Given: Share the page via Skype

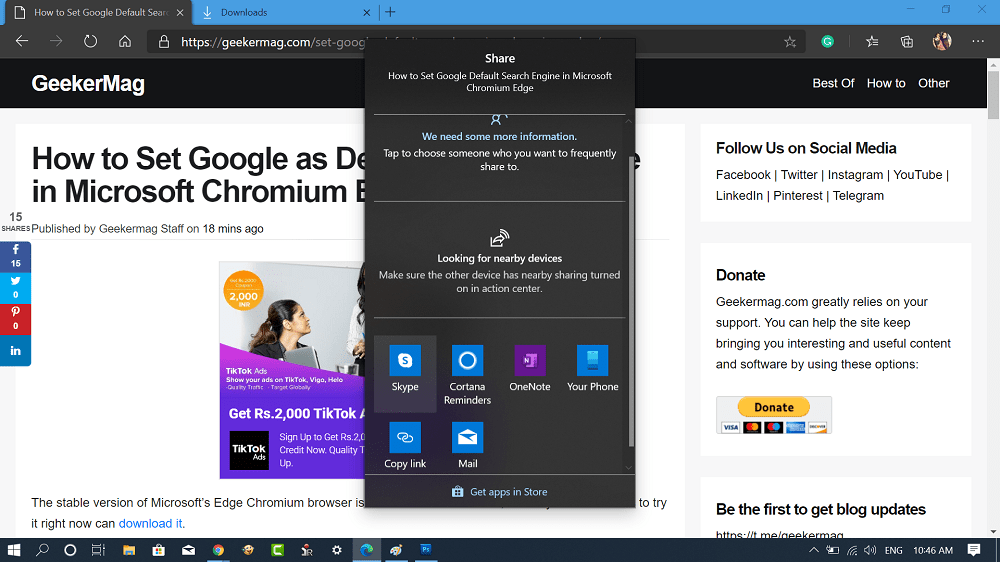Looking at the screenshot, I should pyautogui.click(x=405, y=373).
